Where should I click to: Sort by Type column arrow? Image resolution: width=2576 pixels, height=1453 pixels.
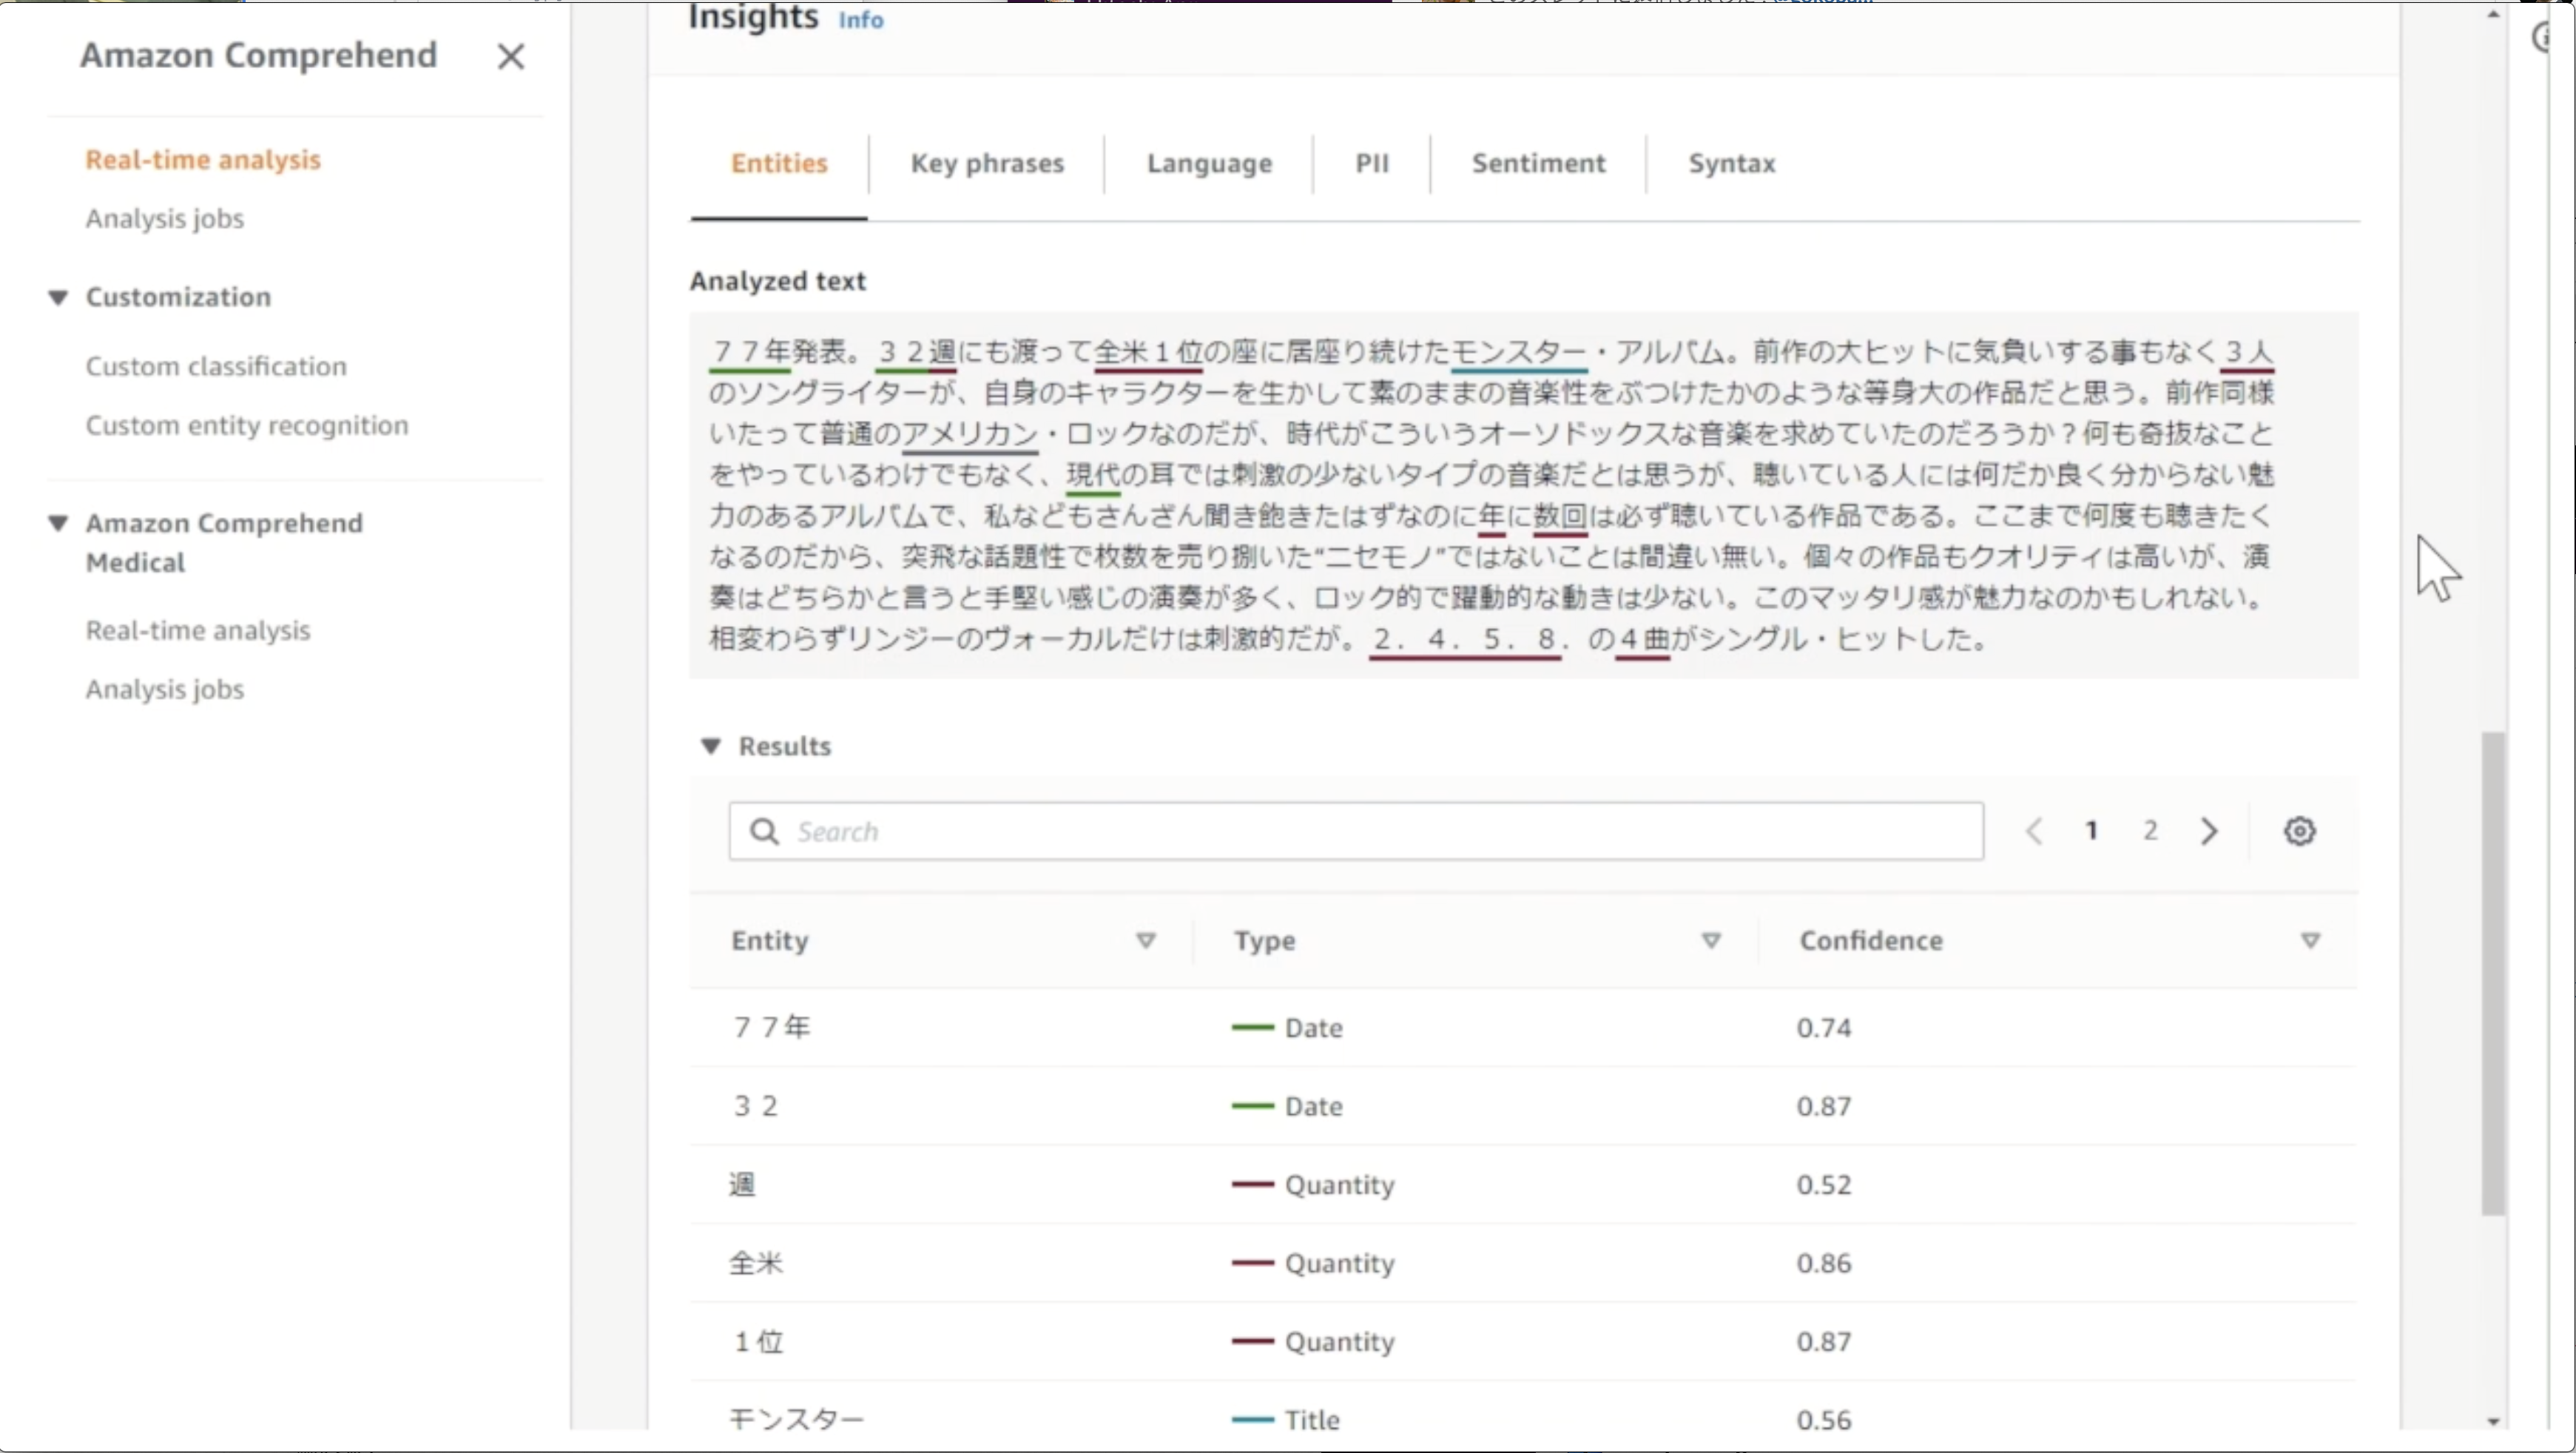(1711, 940)
